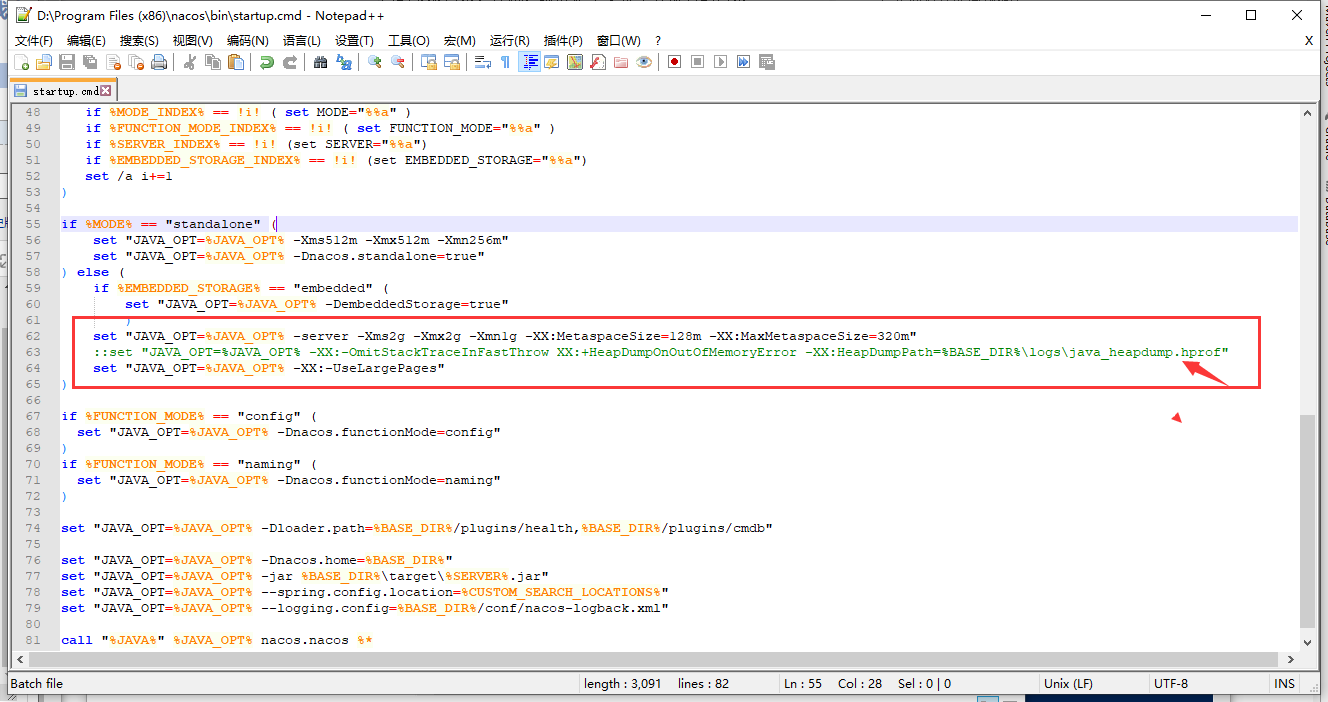Open the Function List panel icon
The width and height of the screenshot is (1328, 702).
pos(597,62)
